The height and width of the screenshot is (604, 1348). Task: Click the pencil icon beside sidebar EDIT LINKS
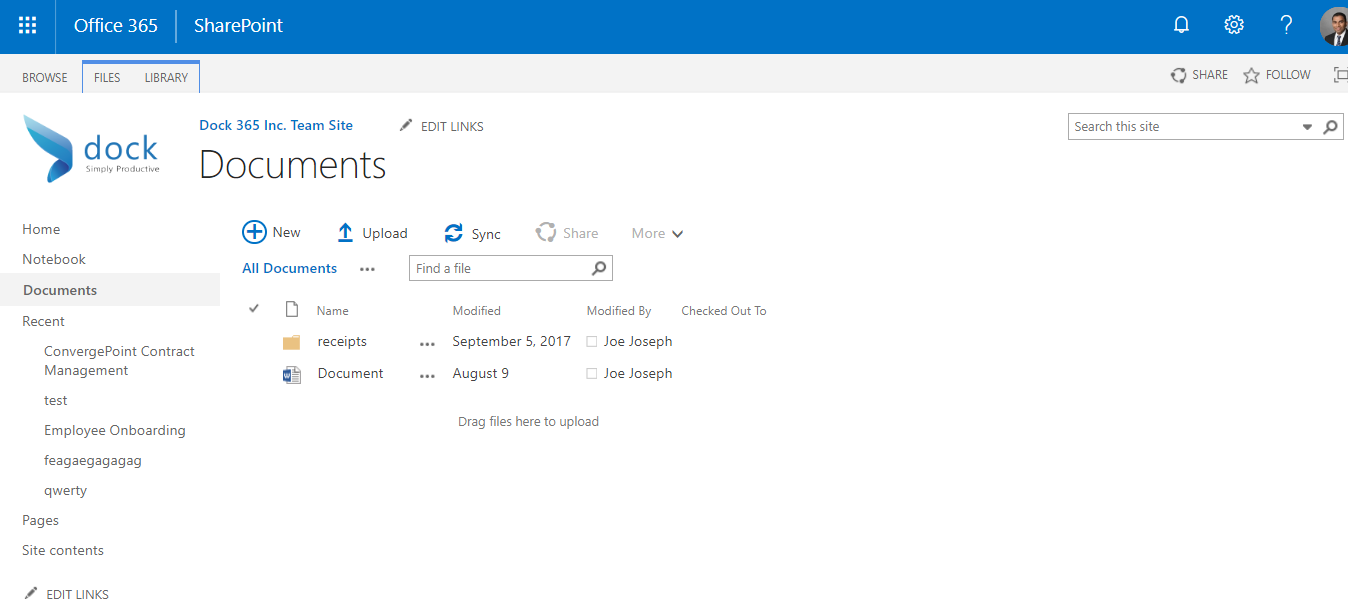click(30, 593)
